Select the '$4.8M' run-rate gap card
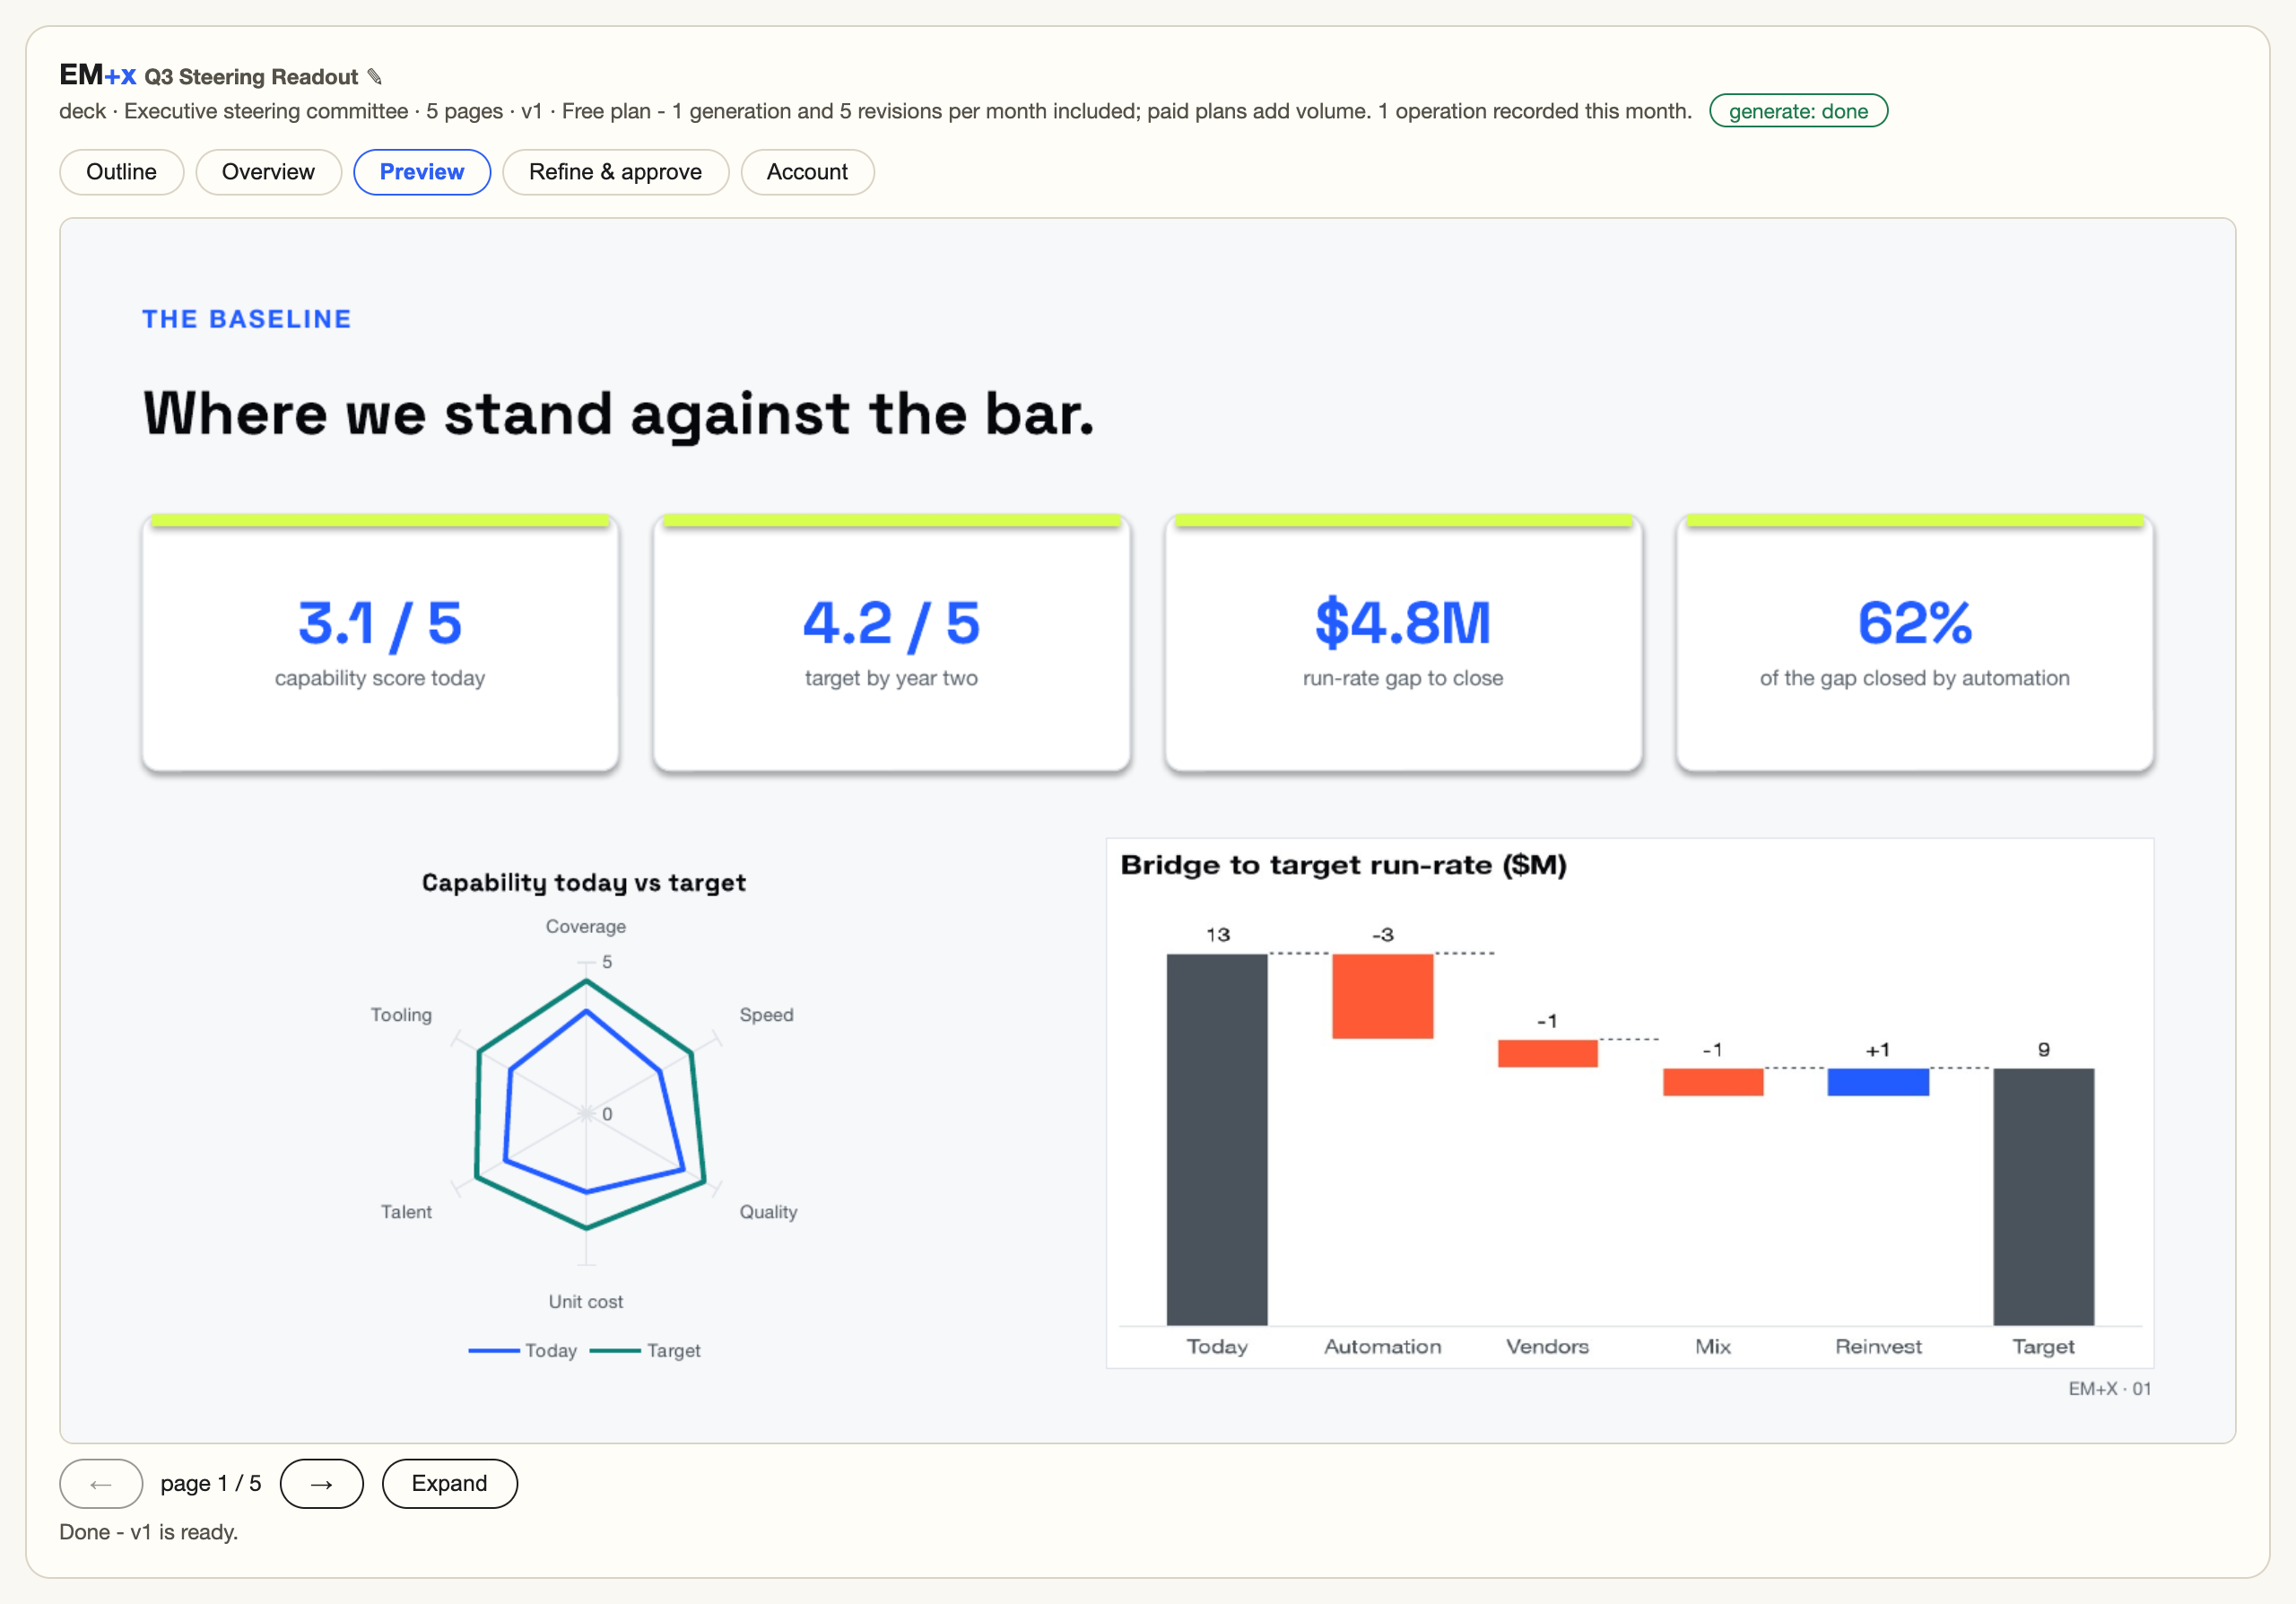The height and width of the screenshot is (1604, 2296). coord(1403,643)
